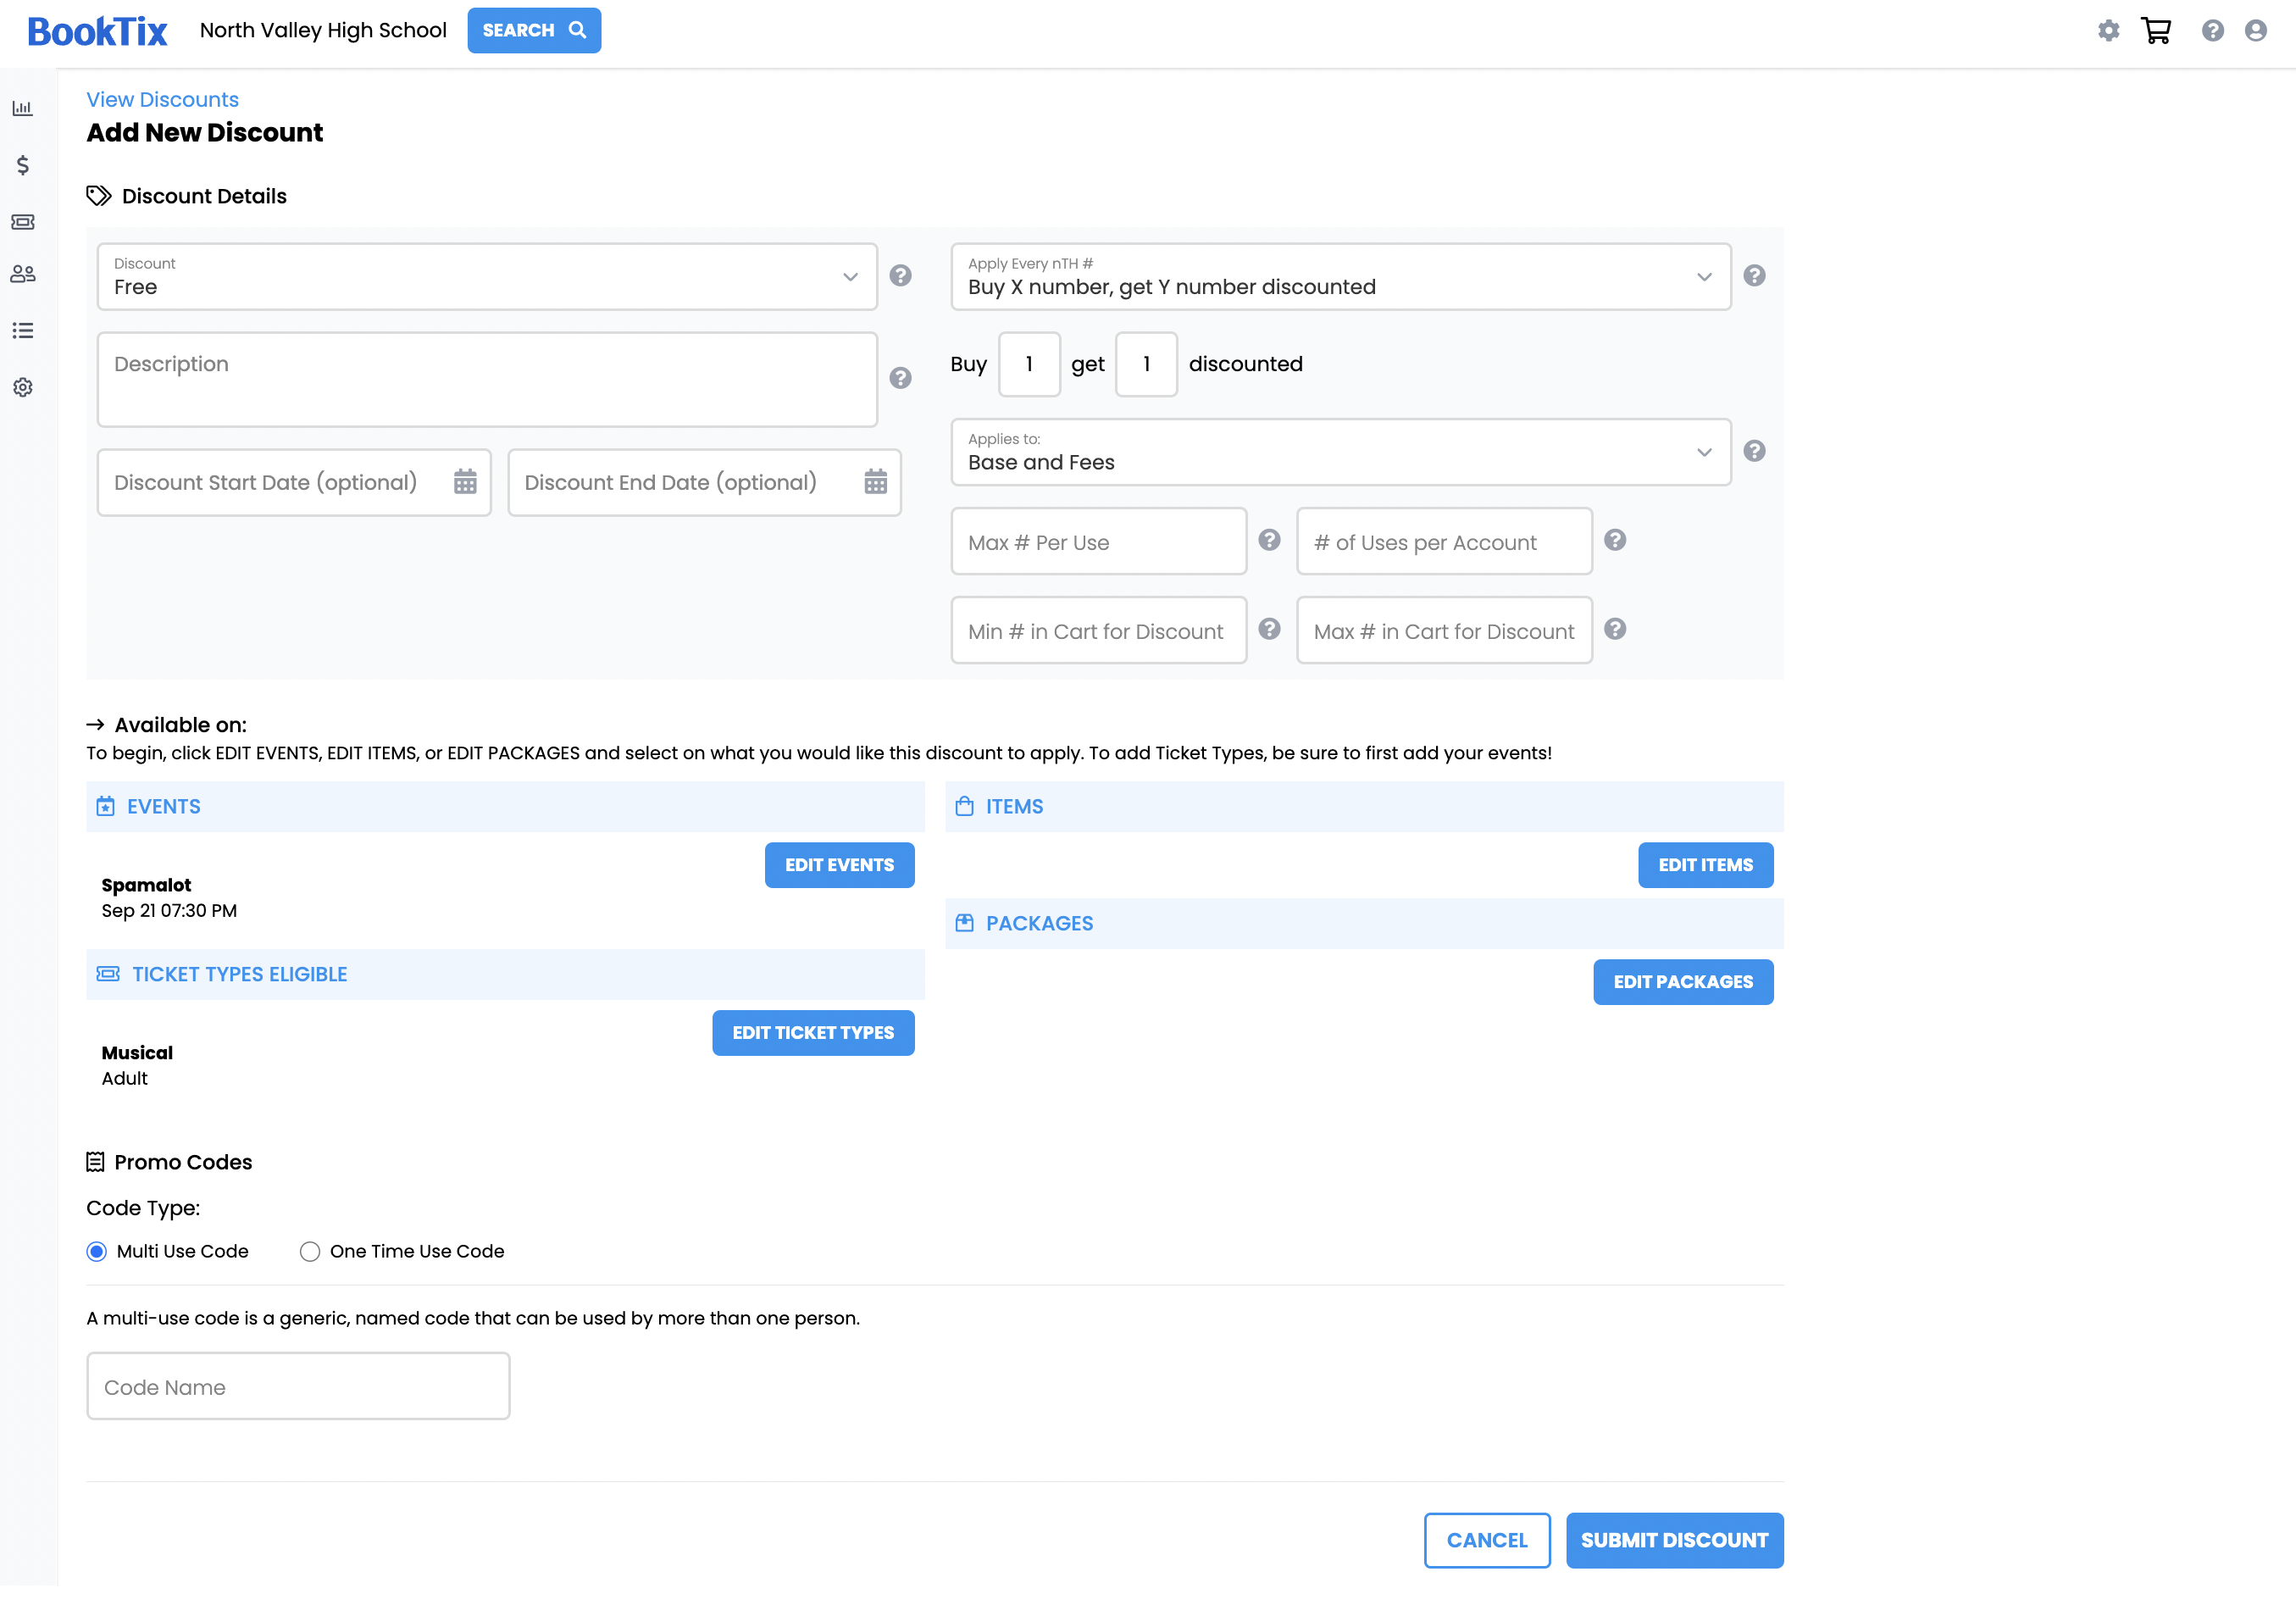Click the Adult ticket type text
Viewport: 2296px width, 1605px height.
124,1079
